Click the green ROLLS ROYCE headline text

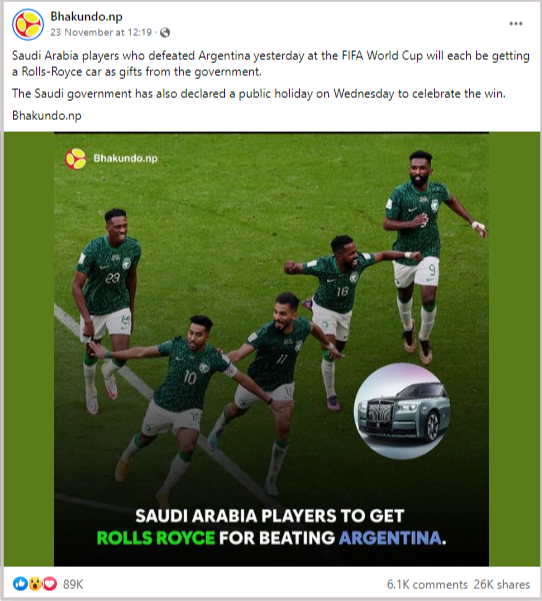[x=156, y=538]
